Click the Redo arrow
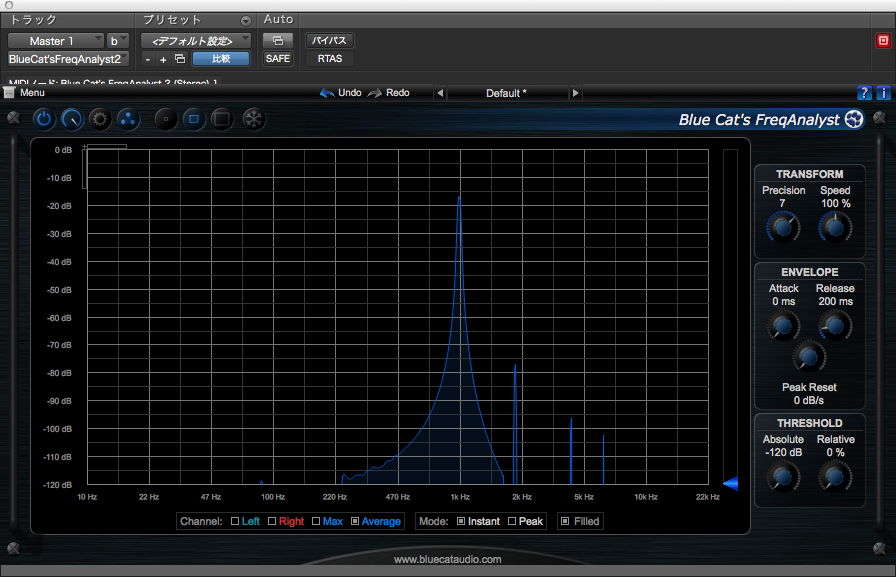This screenshot has width=896, height=577. point(375,93)
